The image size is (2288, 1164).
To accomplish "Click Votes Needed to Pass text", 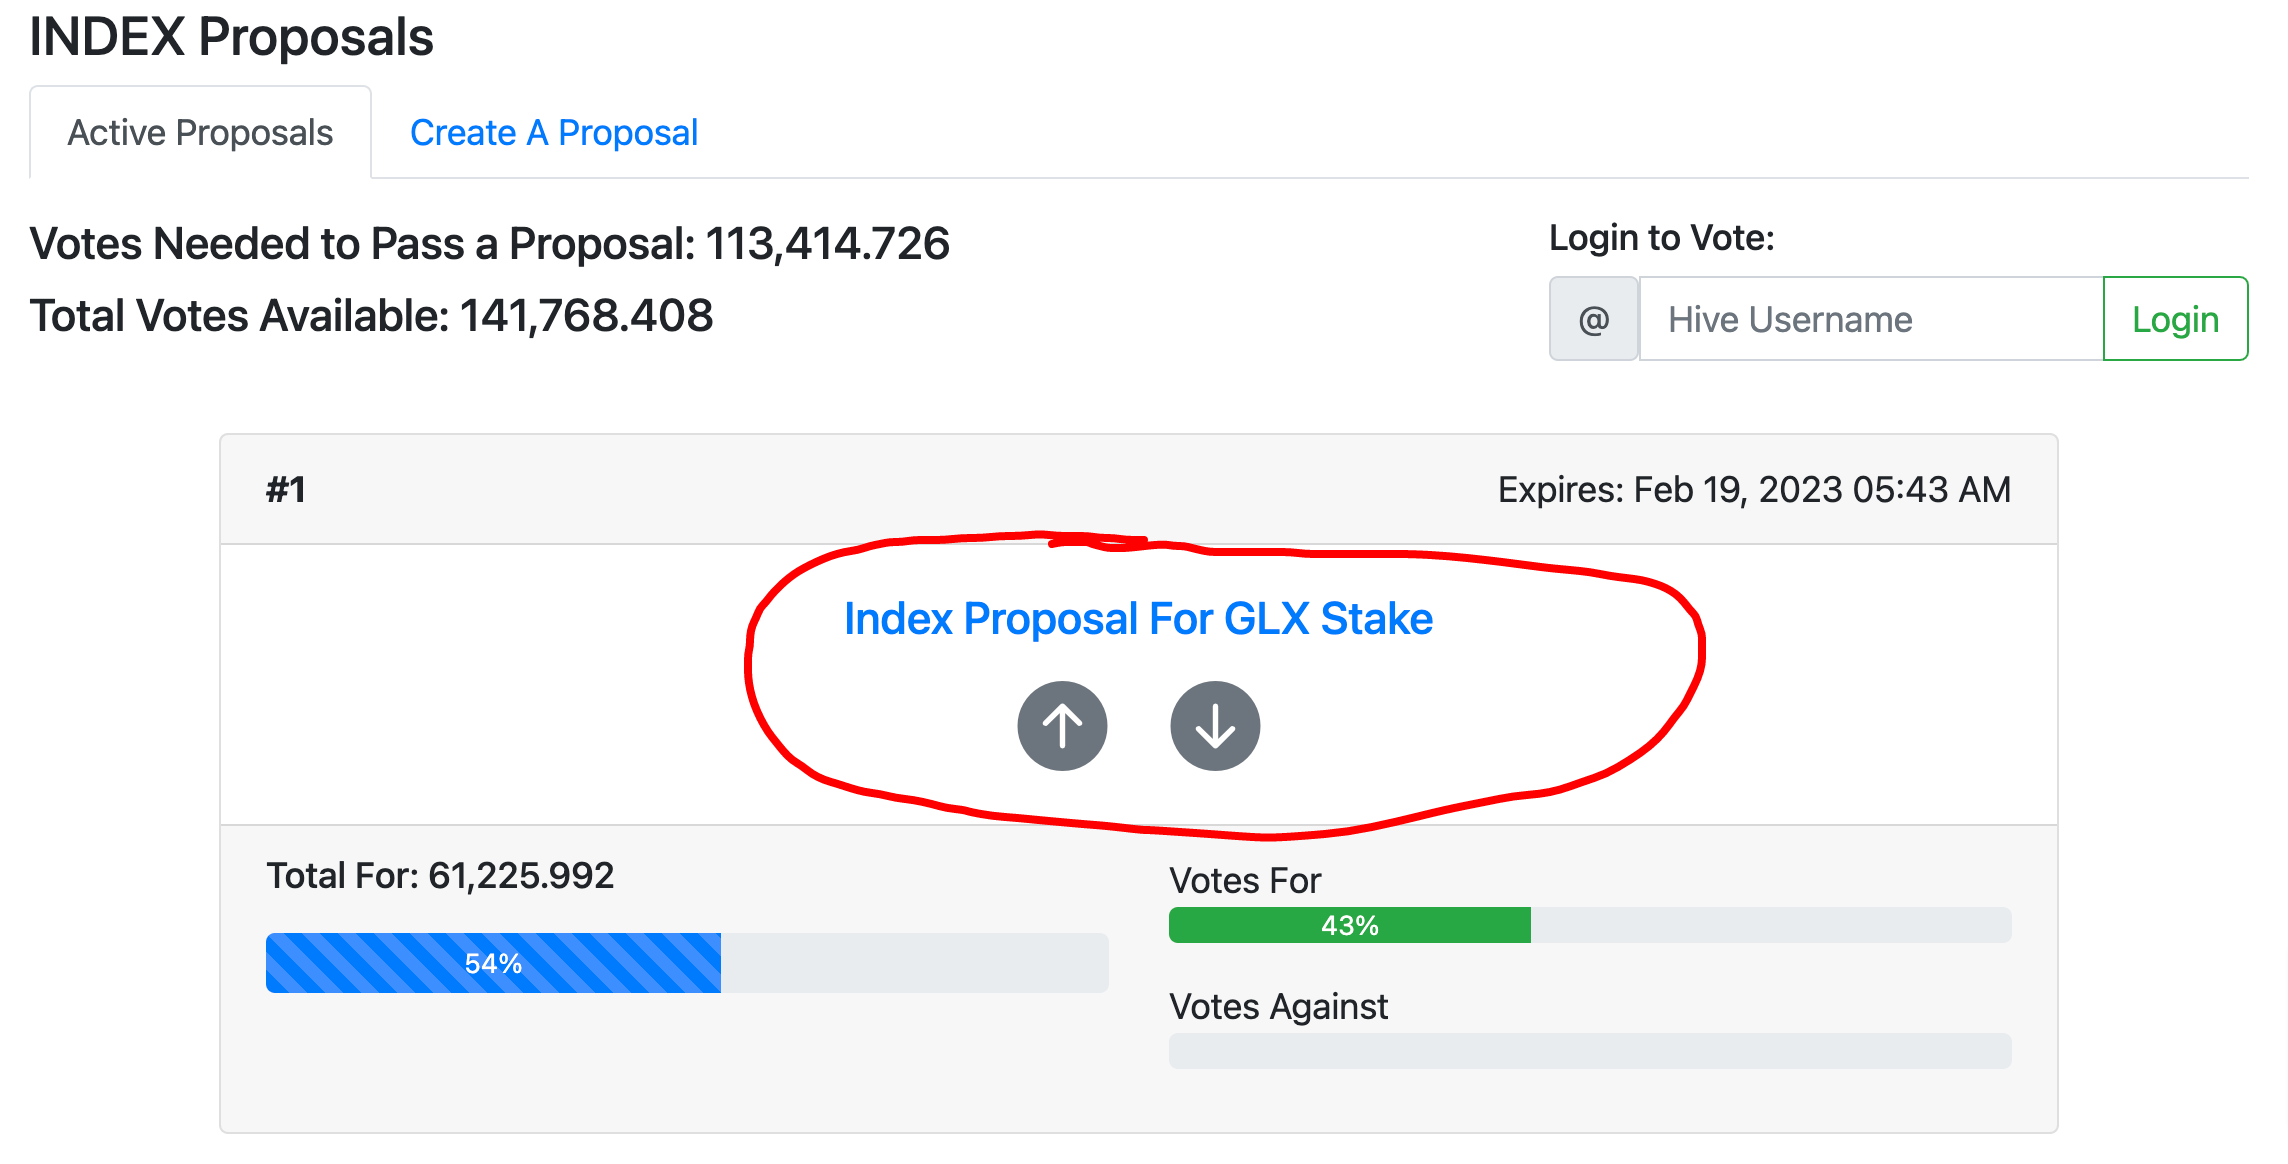I will coord(490,244).
